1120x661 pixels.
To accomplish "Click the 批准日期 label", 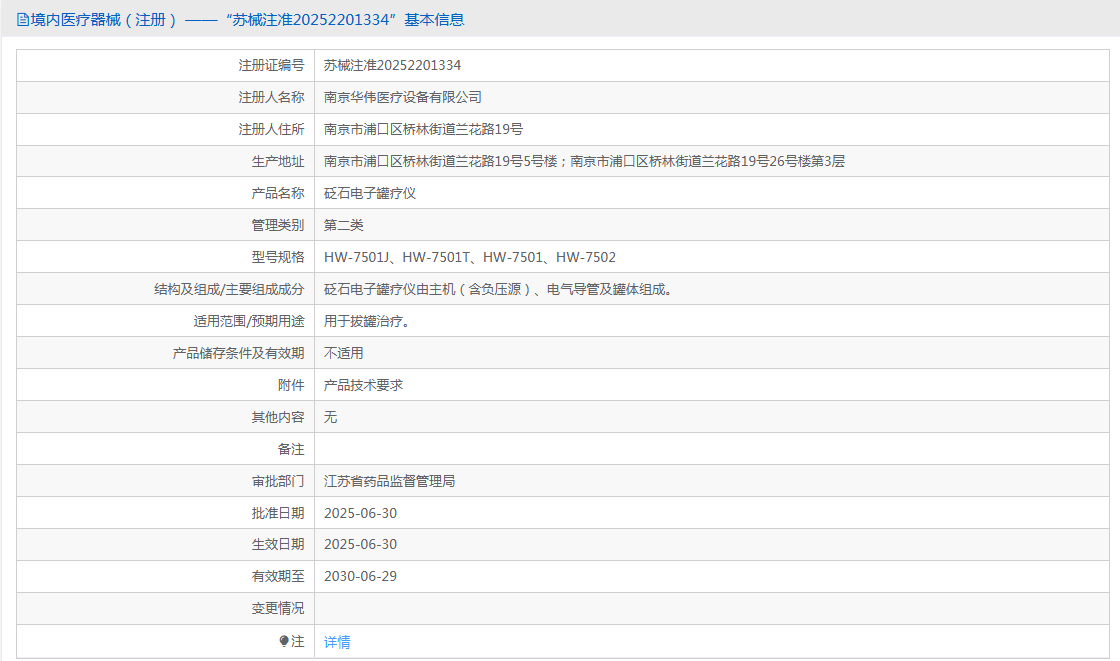I will click(x=278, y=513).
